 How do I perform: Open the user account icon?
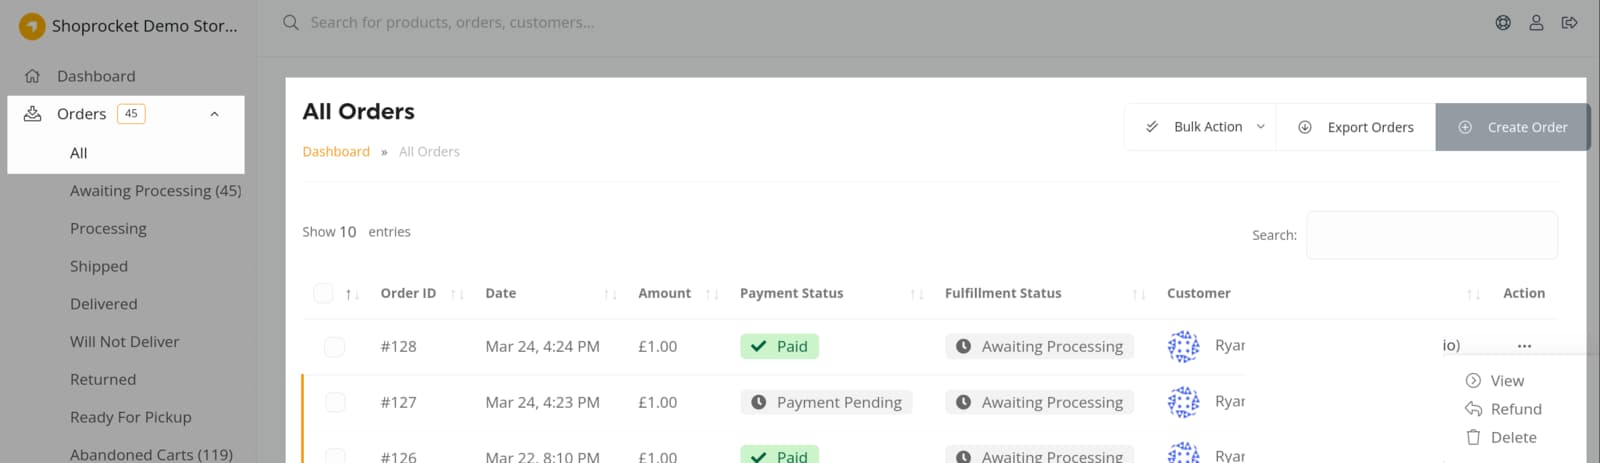pyautogui.click(x=1536, y=22)
